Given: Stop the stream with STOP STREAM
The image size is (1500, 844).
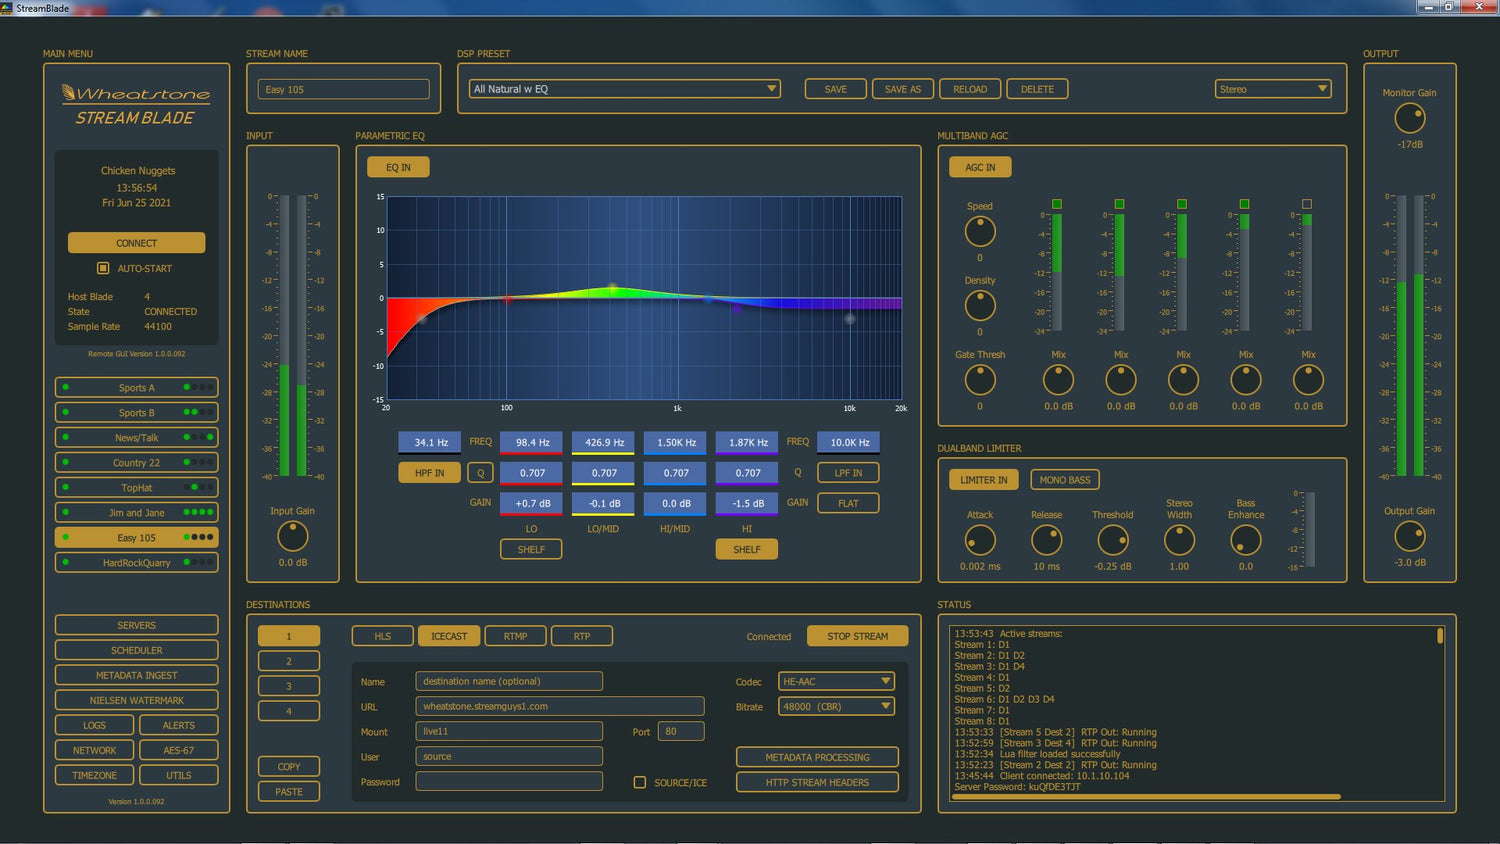Looking at the screenshot, I should tap(856, 635).
